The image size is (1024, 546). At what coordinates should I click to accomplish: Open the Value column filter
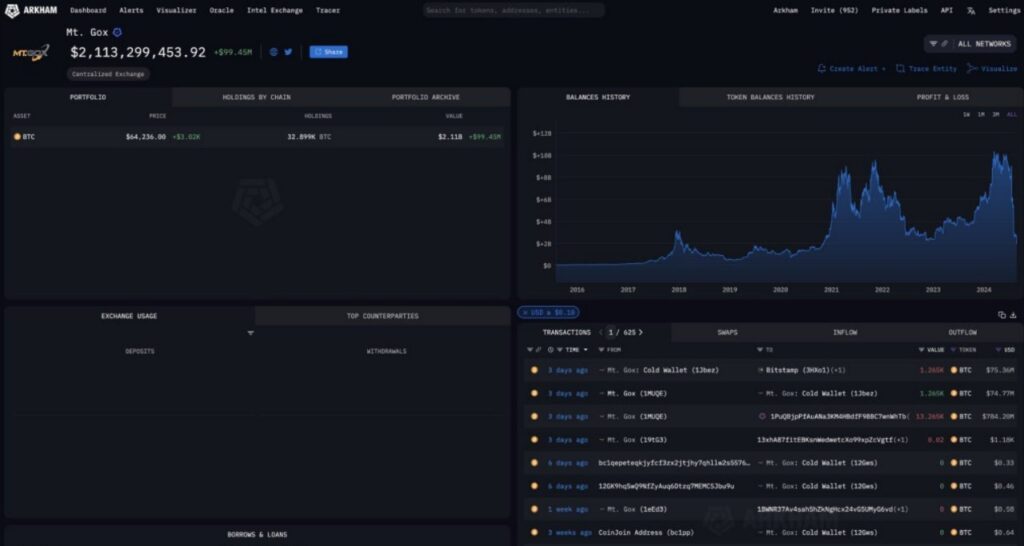click(x=921, y=350)
